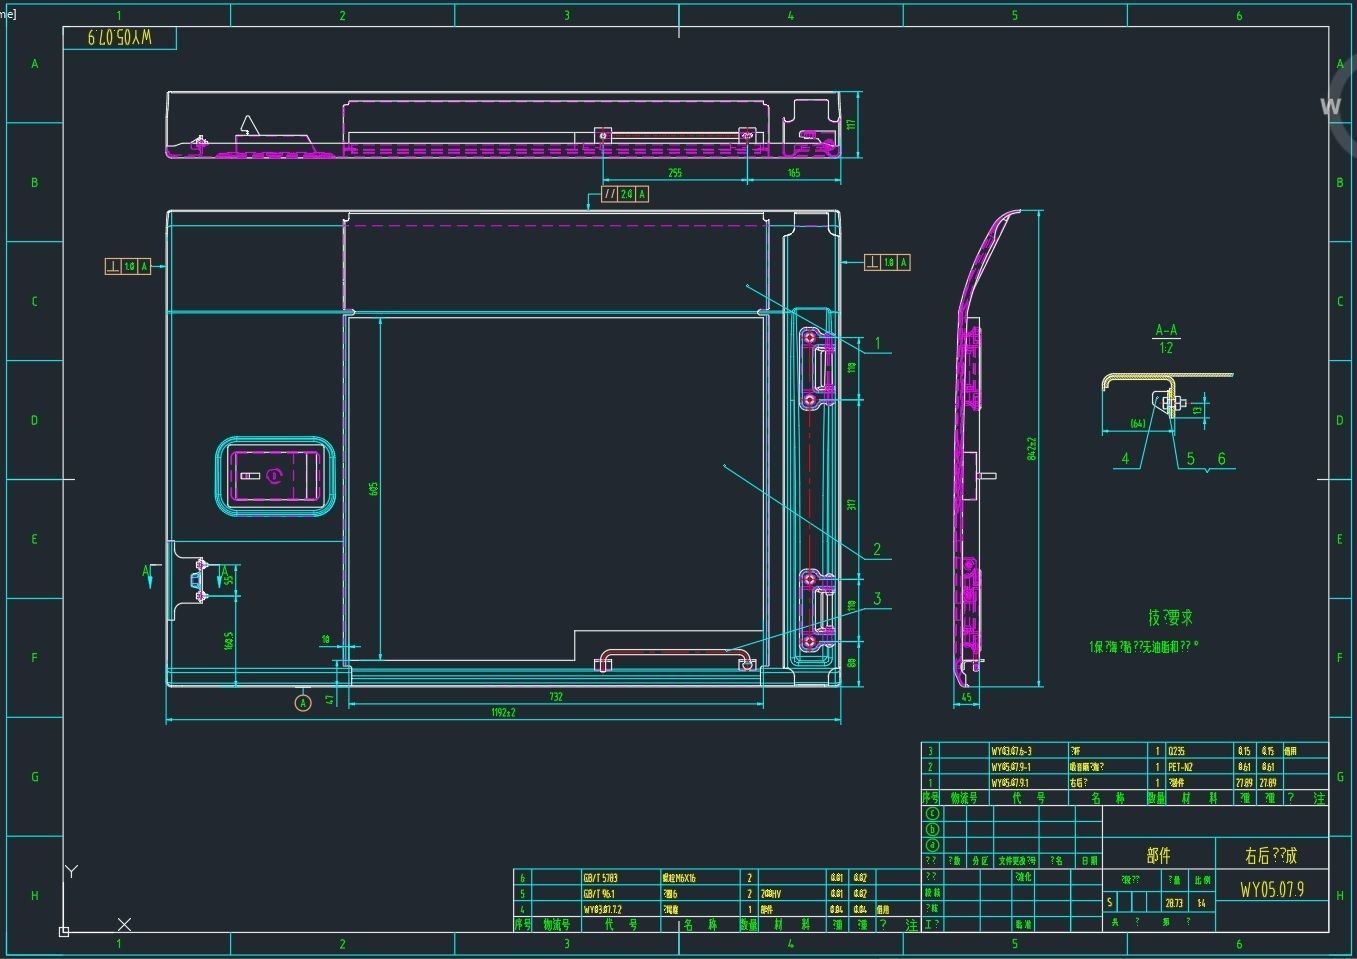
Task: Select drawing number WY05.07.9 in title block
Action: (x=1271, y=889)
